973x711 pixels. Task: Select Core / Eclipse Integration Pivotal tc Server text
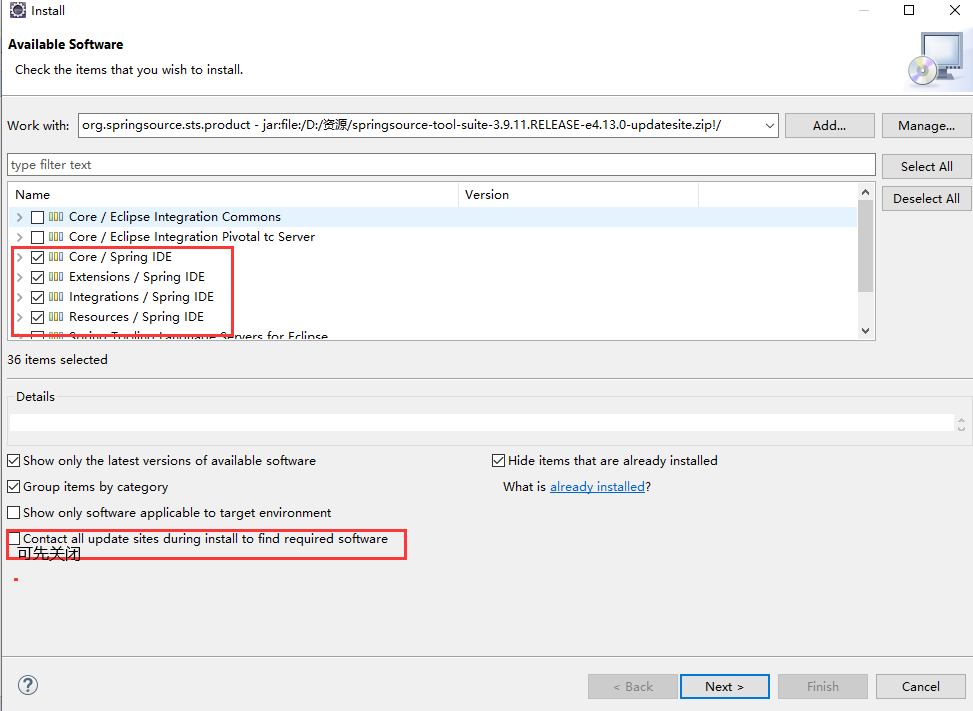[x=192, y=236]
